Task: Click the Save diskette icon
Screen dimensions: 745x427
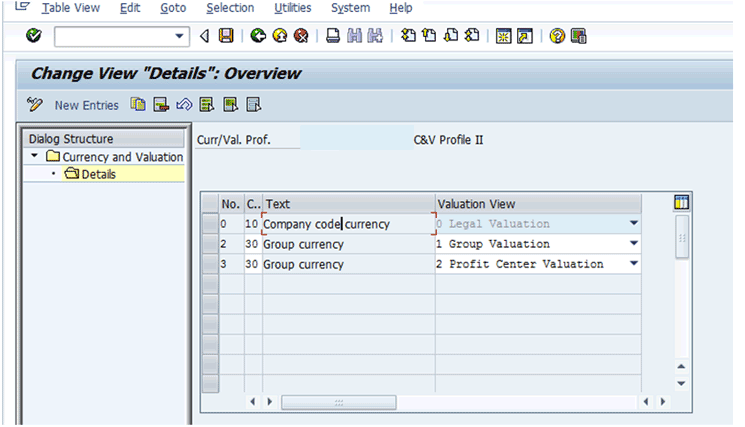Action: [x=226, y=36]
